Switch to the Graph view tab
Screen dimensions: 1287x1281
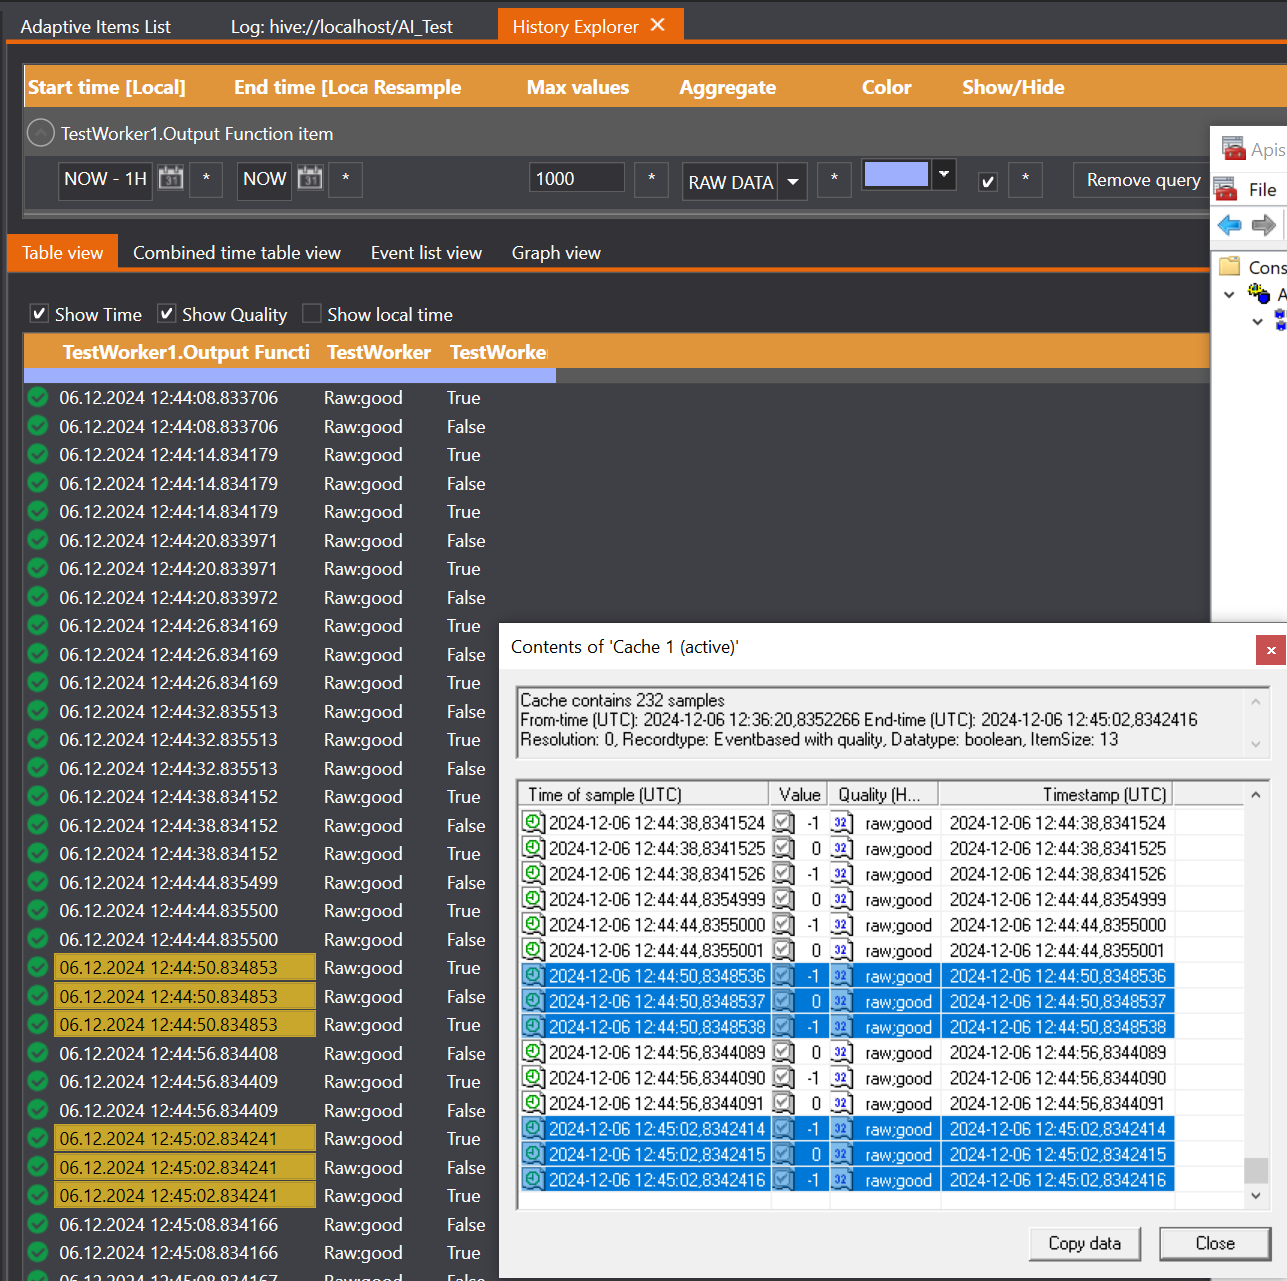click(x=556, y=253)
